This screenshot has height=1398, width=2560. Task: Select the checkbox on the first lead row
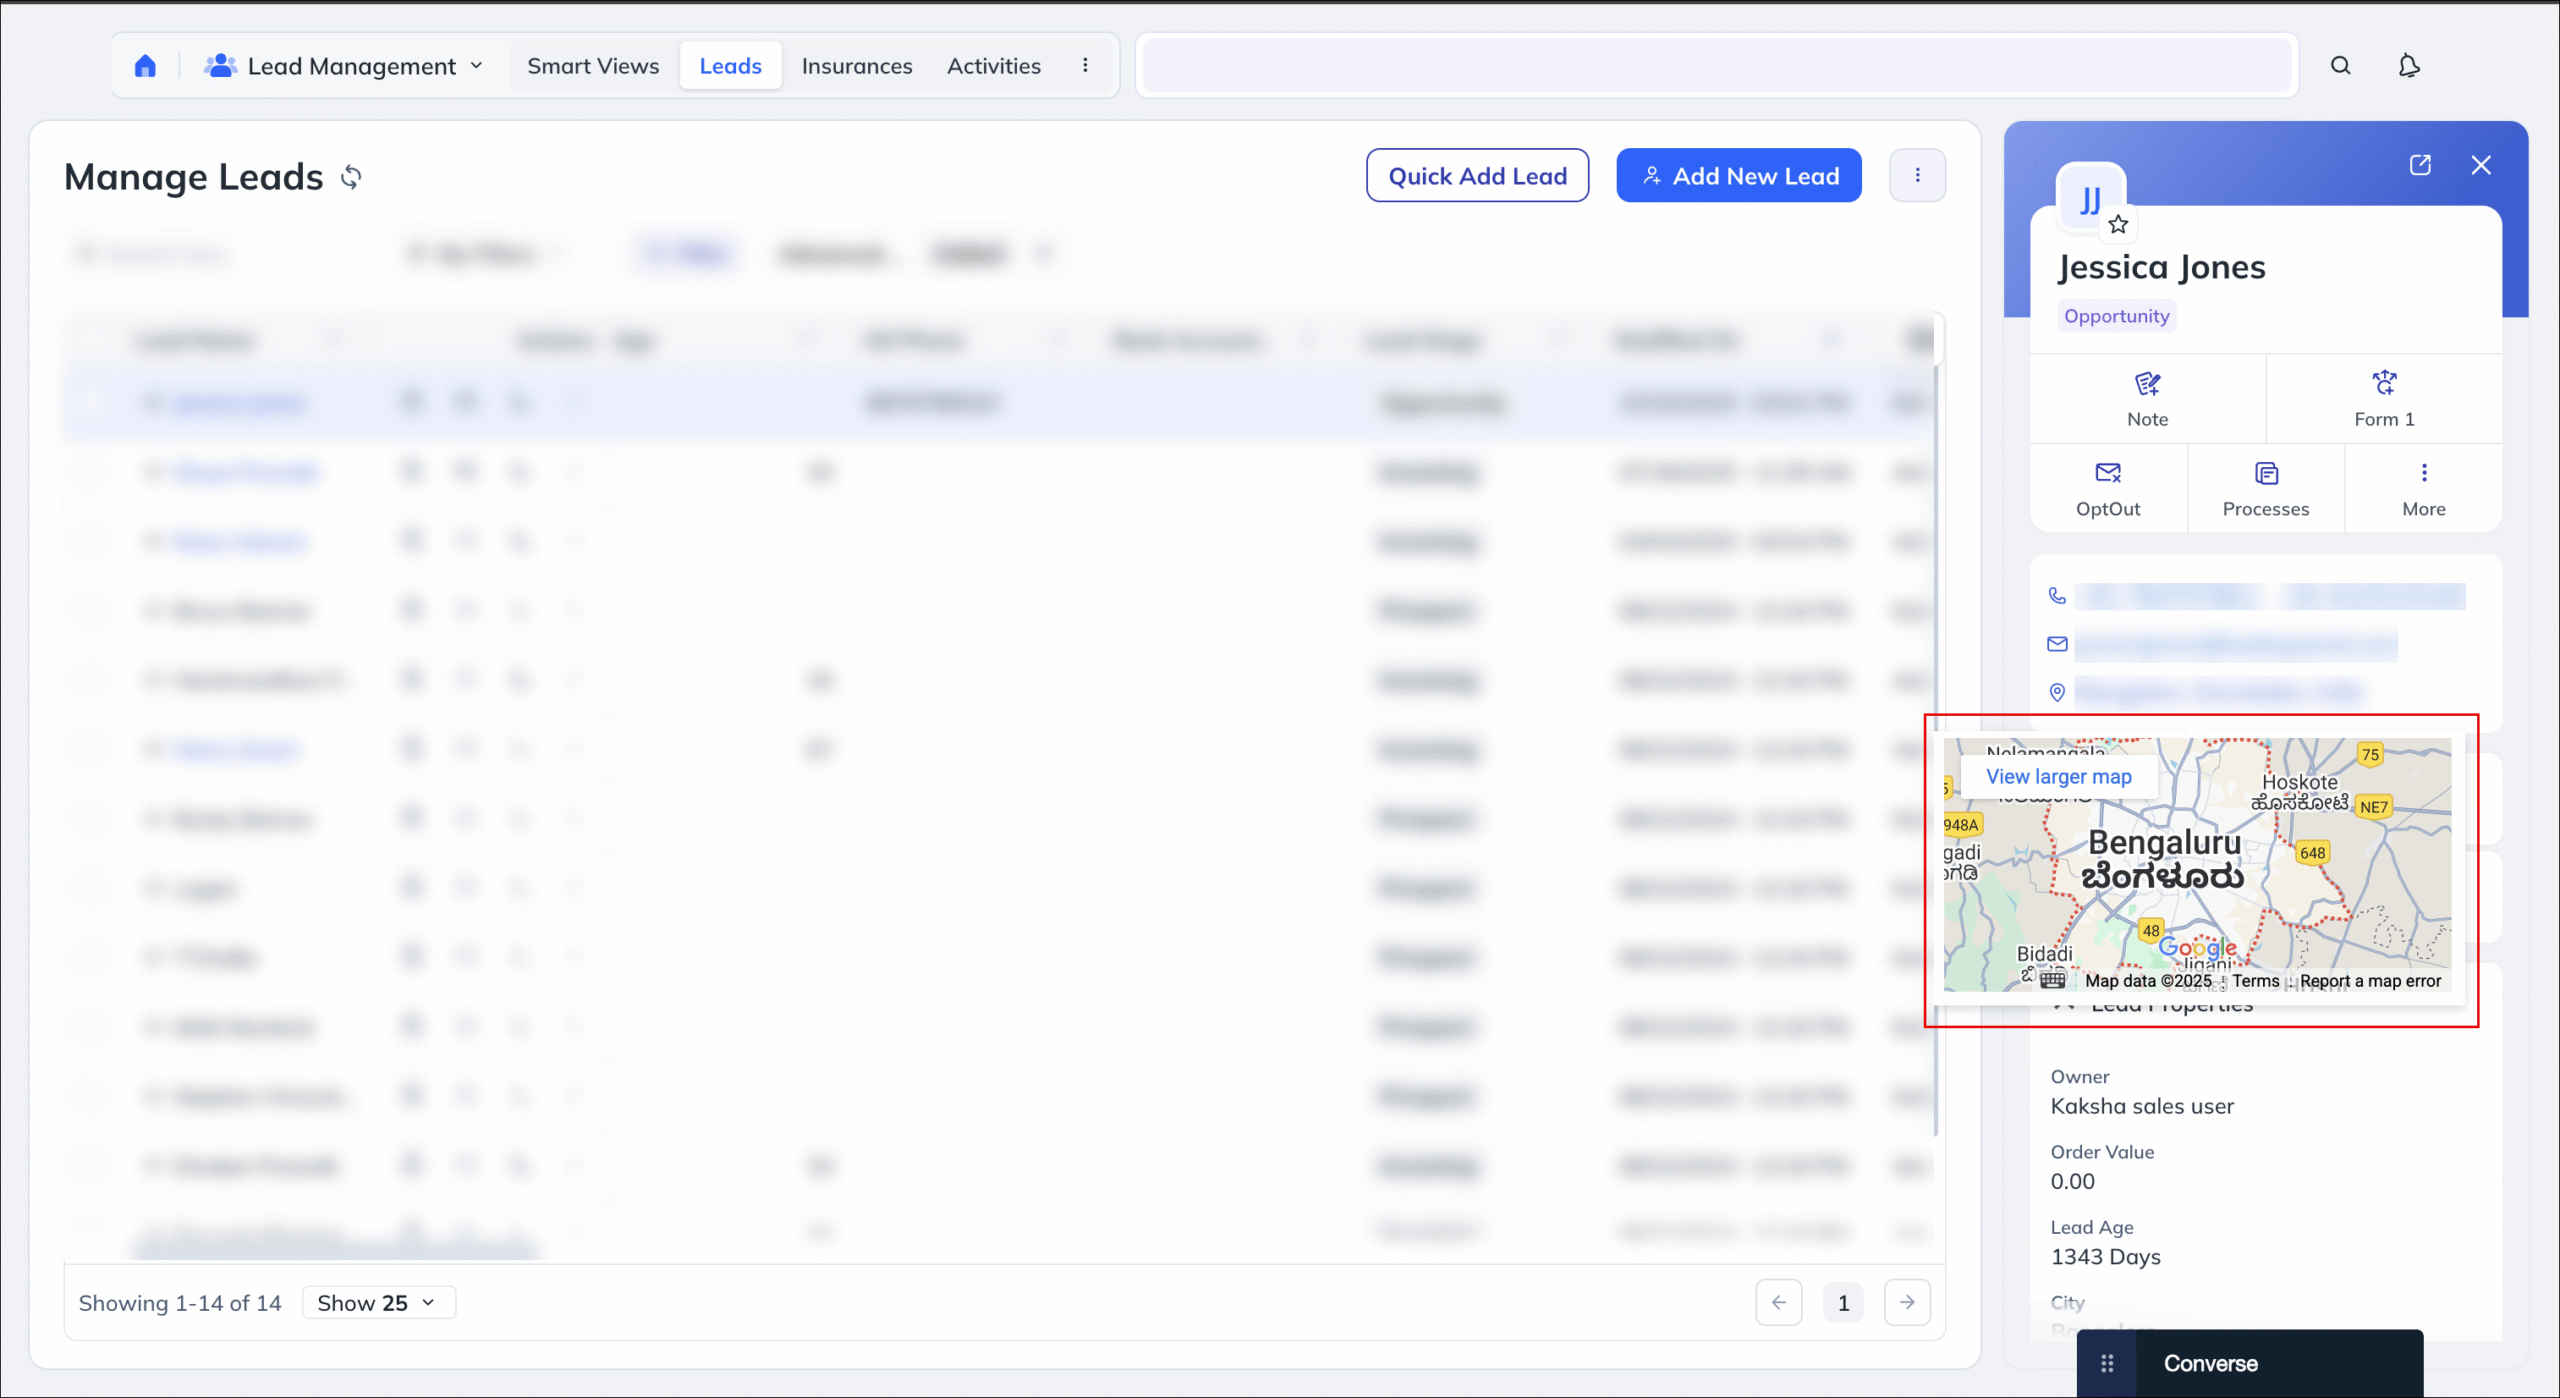click(x=91, y=402)
